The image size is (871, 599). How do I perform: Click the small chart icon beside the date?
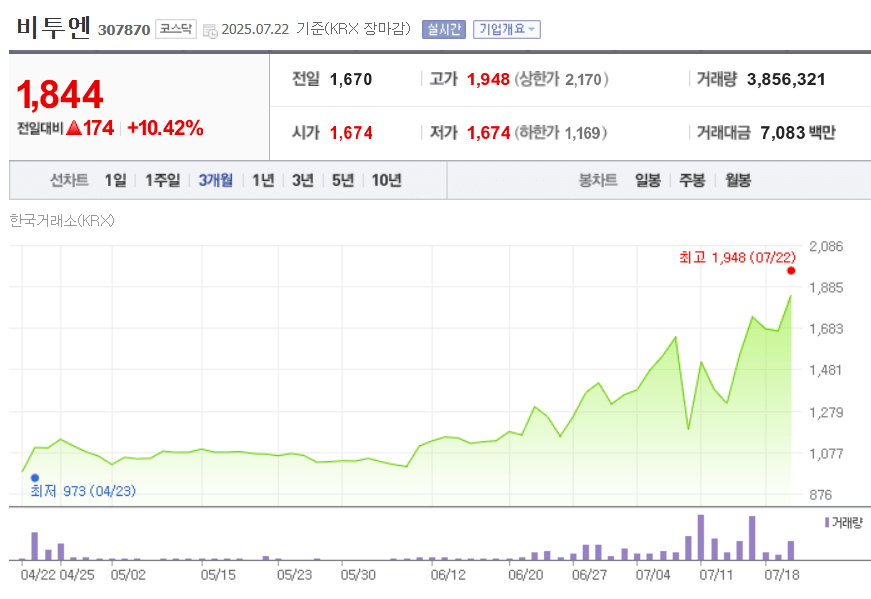coord(209,30)
